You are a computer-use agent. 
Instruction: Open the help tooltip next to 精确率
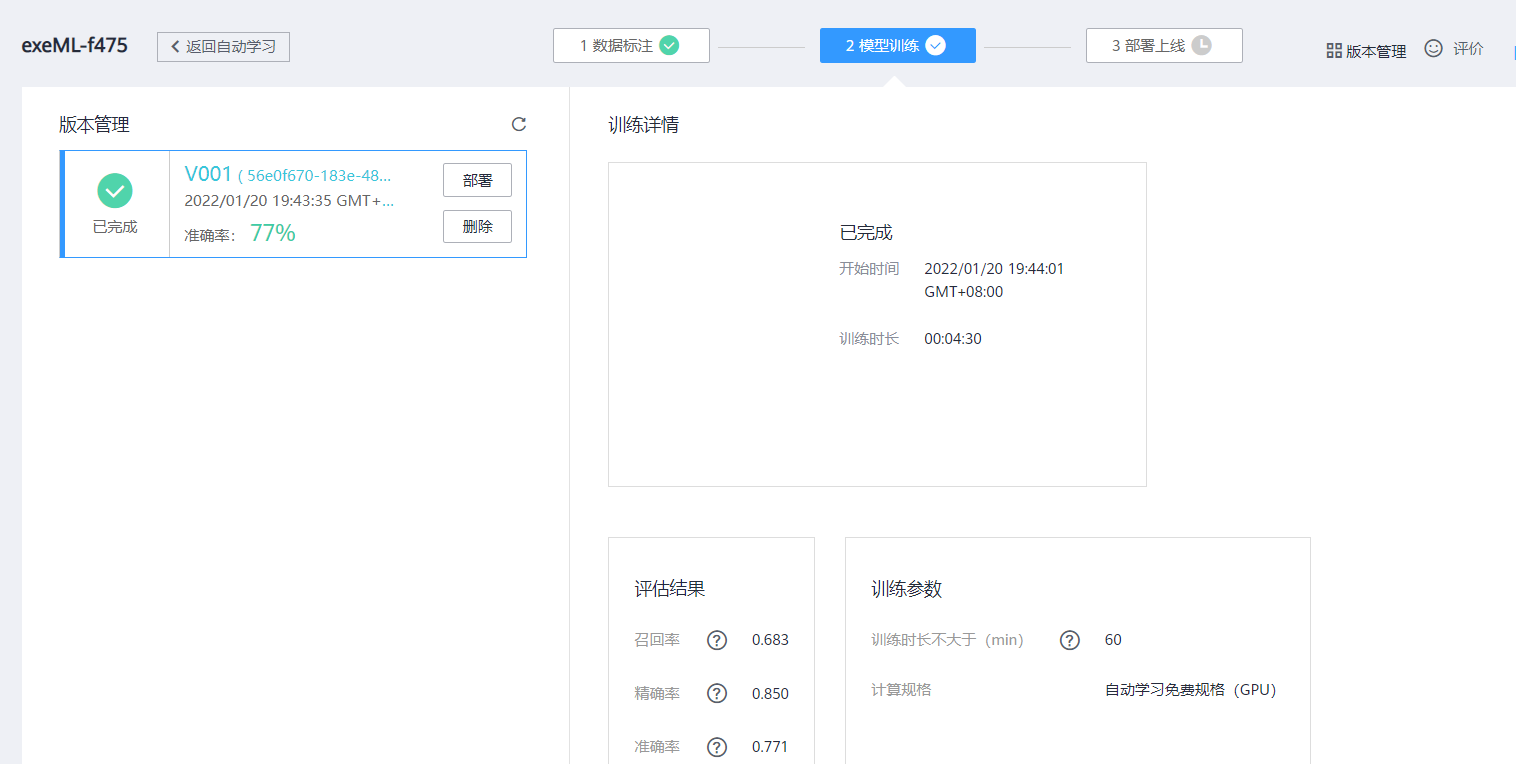tap(717, 693)
